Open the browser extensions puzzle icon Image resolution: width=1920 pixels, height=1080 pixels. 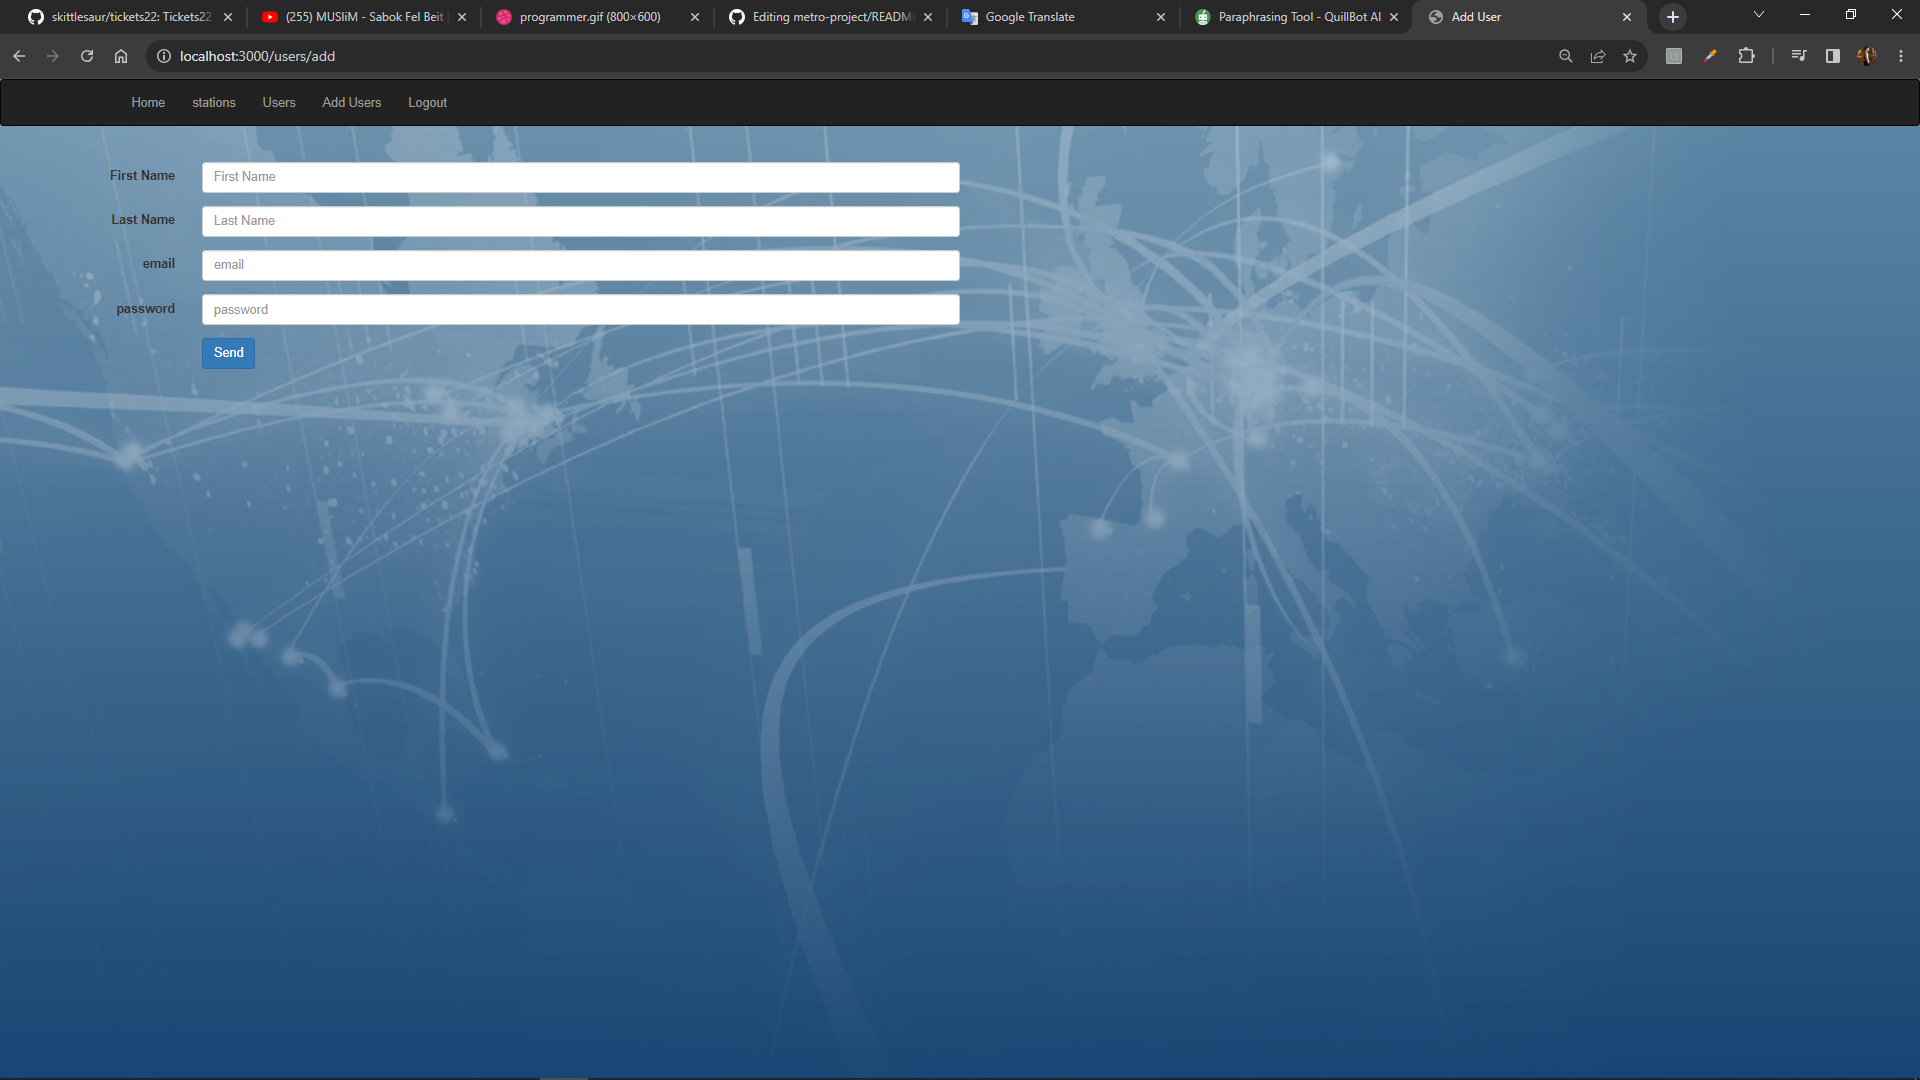[x=1747, y=56]
